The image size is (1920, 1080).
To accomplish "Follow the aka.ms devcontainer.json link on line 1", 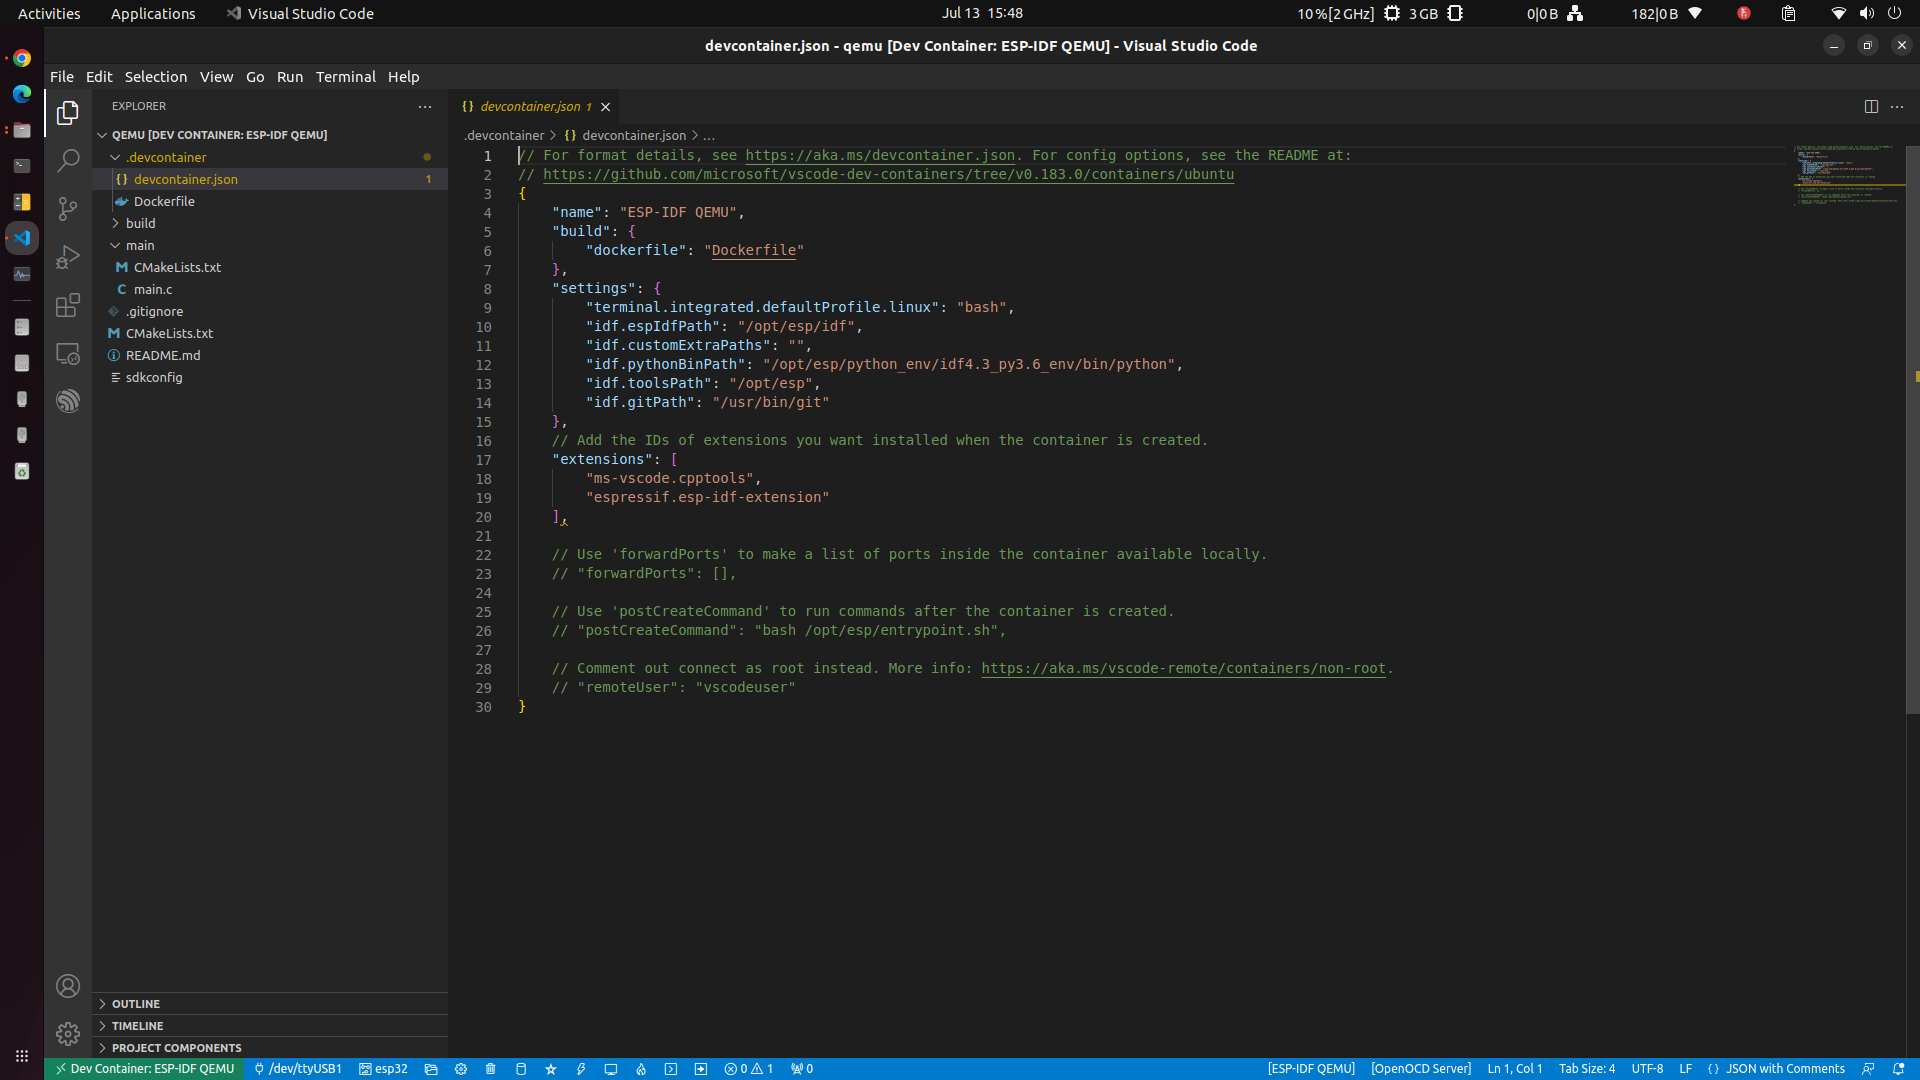I will (x=879, y=155).
